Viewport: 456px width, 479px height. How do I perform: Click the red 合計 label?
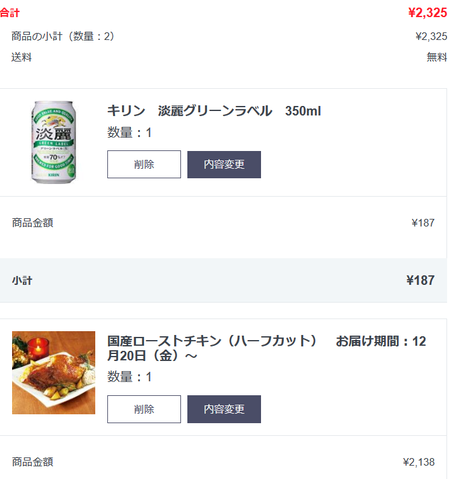(10, 13)
